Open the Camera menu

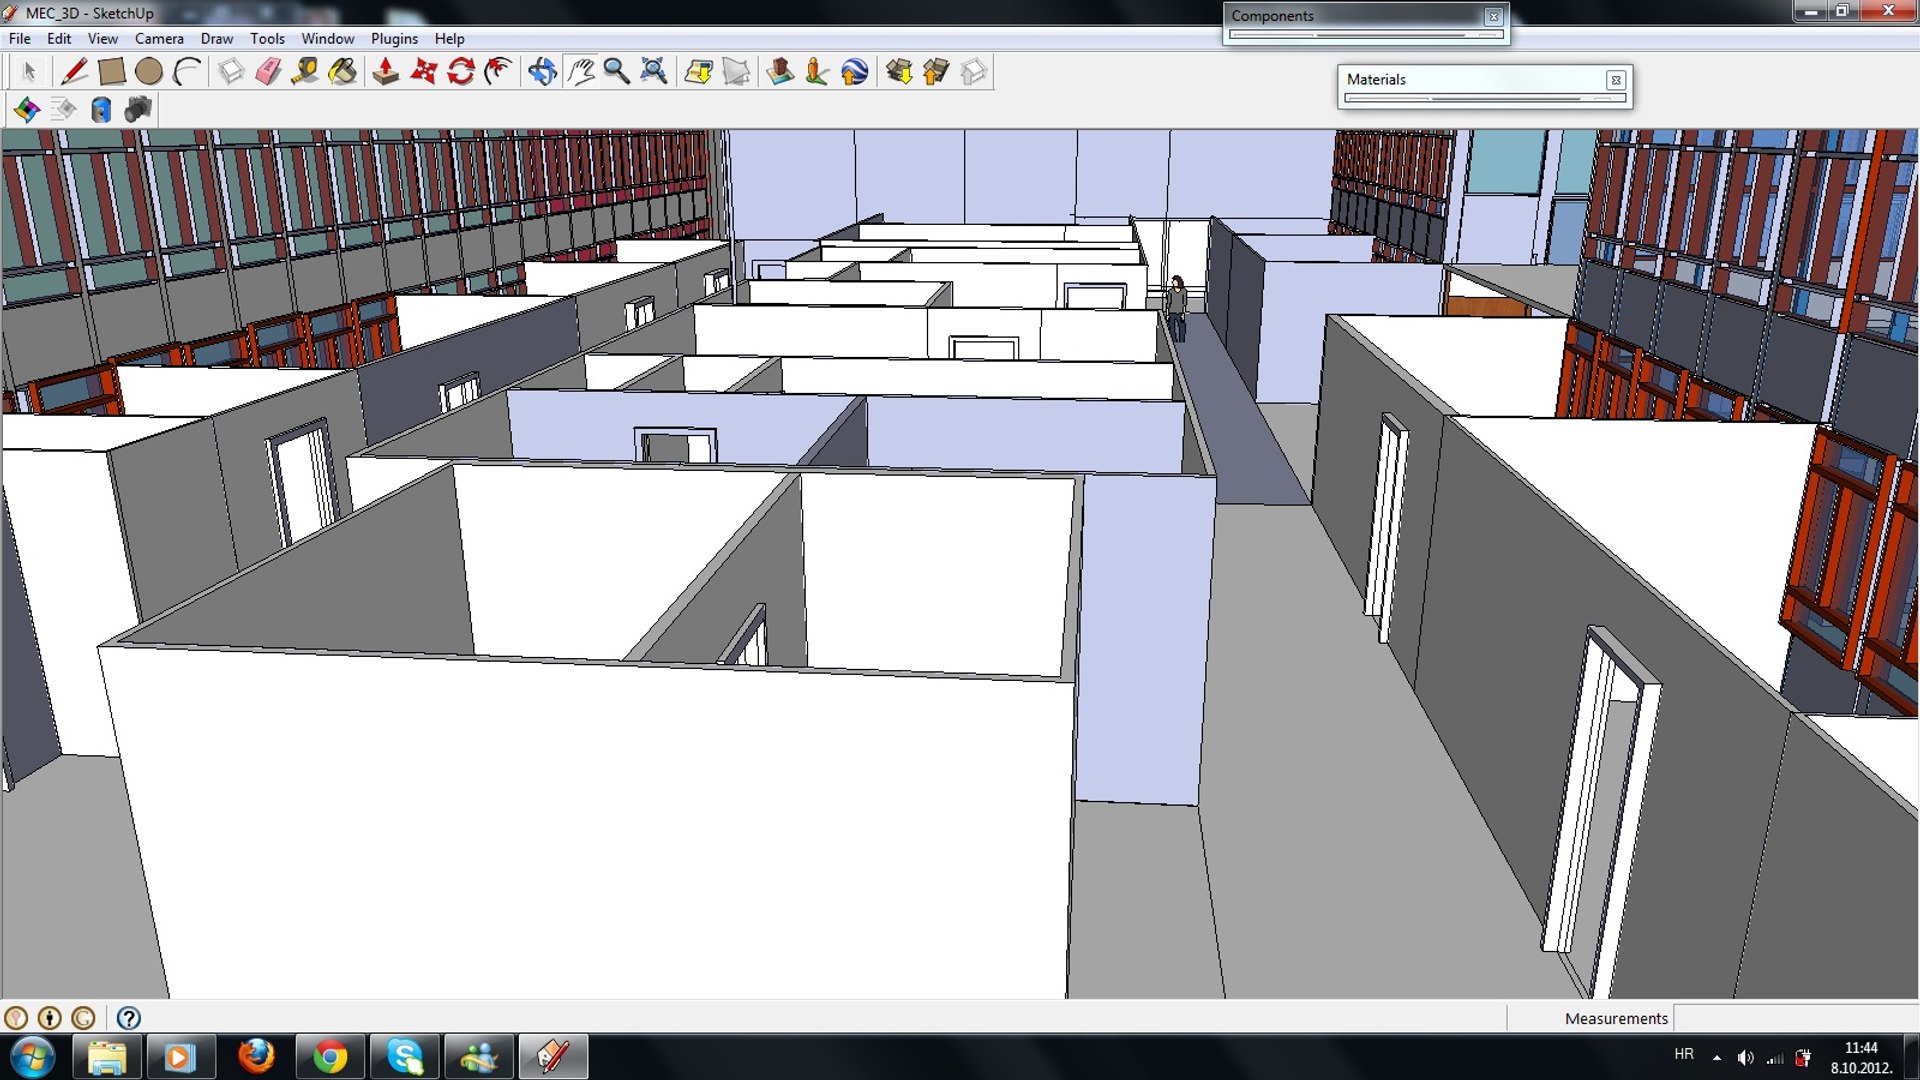click(x=159, y=38)
